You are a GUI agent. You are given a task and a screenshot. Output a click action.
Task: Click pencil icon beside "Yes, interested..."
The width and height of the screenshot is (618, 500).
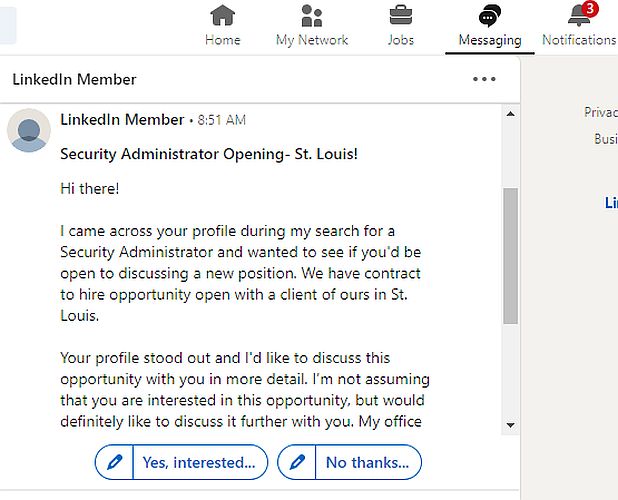115,462
